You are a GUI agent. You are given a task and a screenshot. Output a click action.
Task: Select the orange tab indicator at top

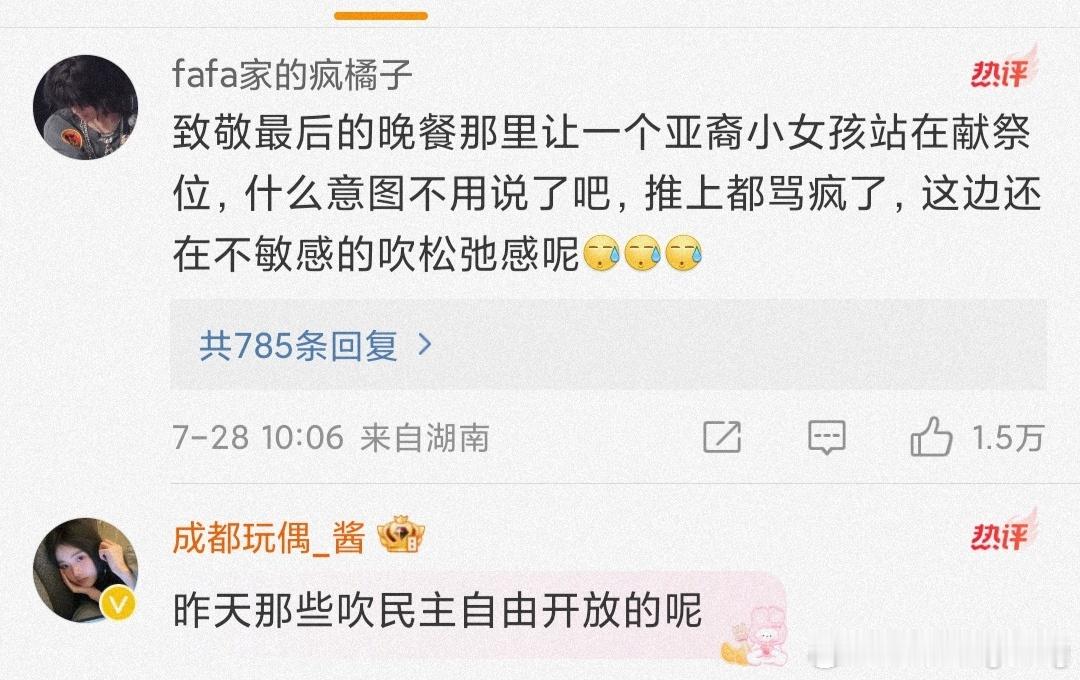(381, 15)
